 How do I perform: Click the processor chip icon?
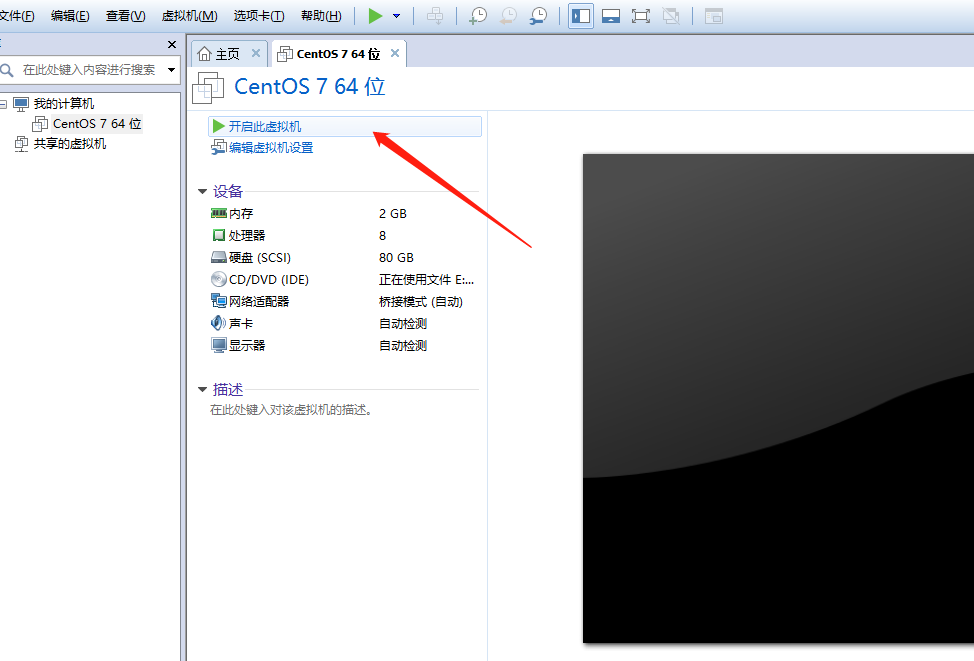(219, 235)
